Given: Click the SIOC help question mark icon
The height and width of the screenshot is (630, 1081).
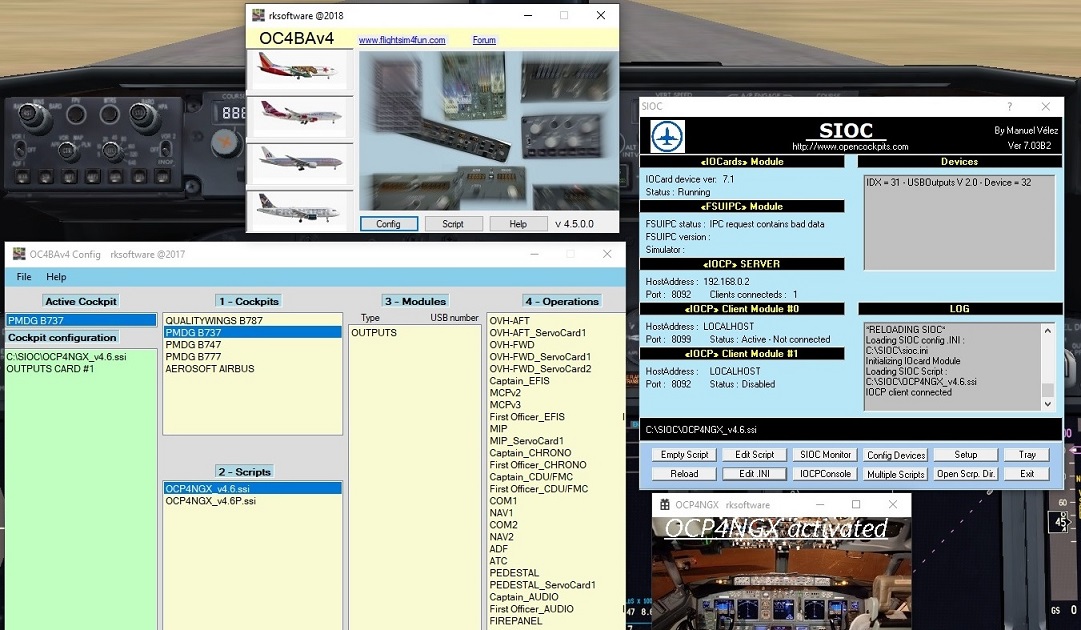Looking at the screenshot, I should pos(1009,106).
